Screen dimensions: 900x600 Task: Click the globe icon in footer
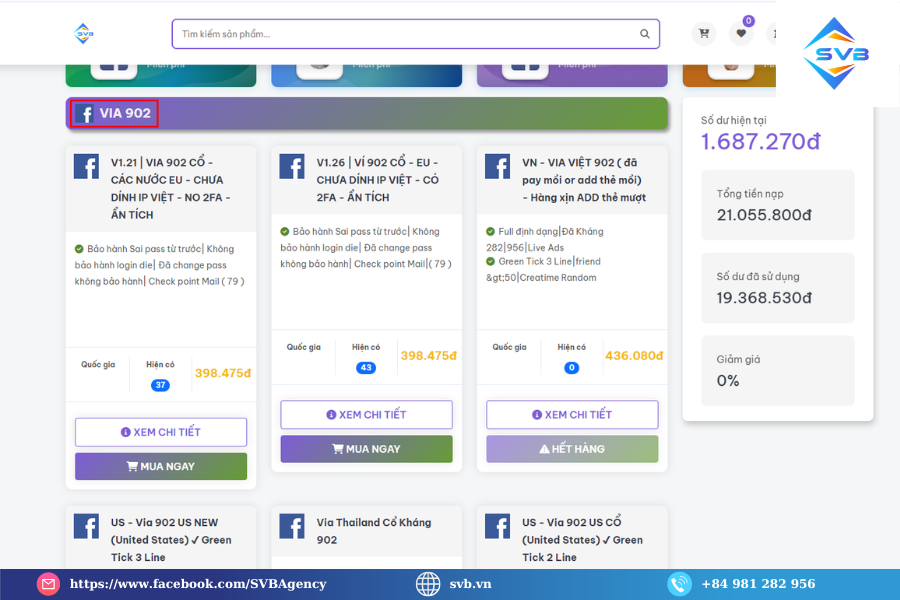point(428,584)
